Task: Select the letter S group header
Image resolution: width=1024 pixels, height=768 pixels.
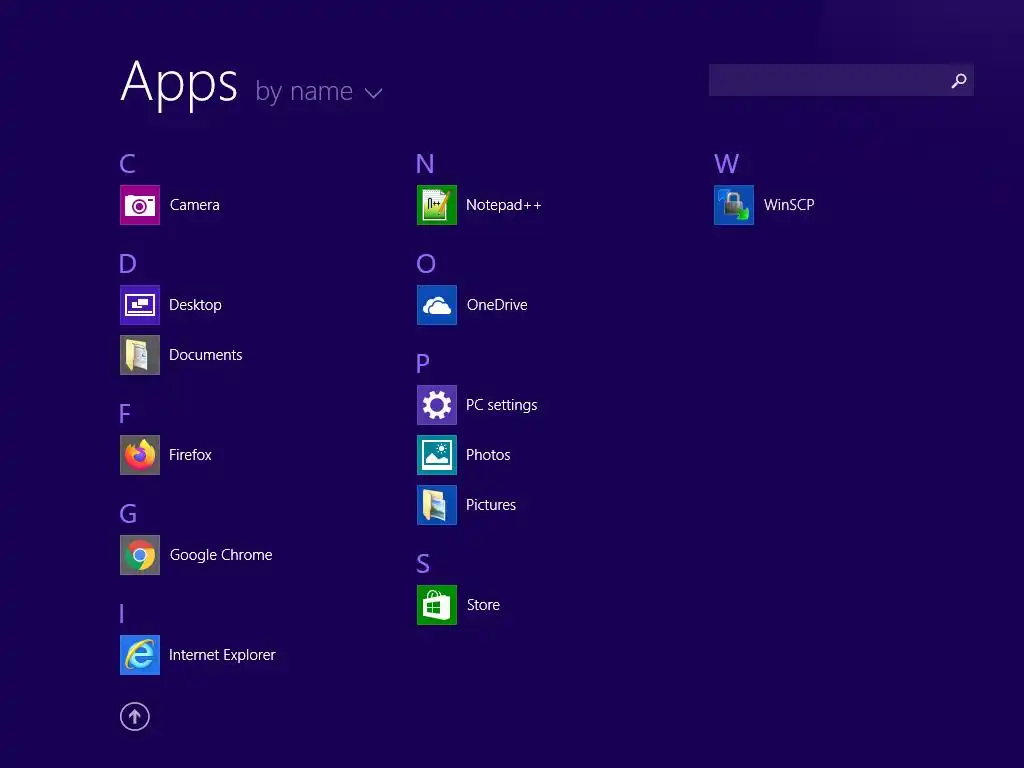Action: pos(423,564)
